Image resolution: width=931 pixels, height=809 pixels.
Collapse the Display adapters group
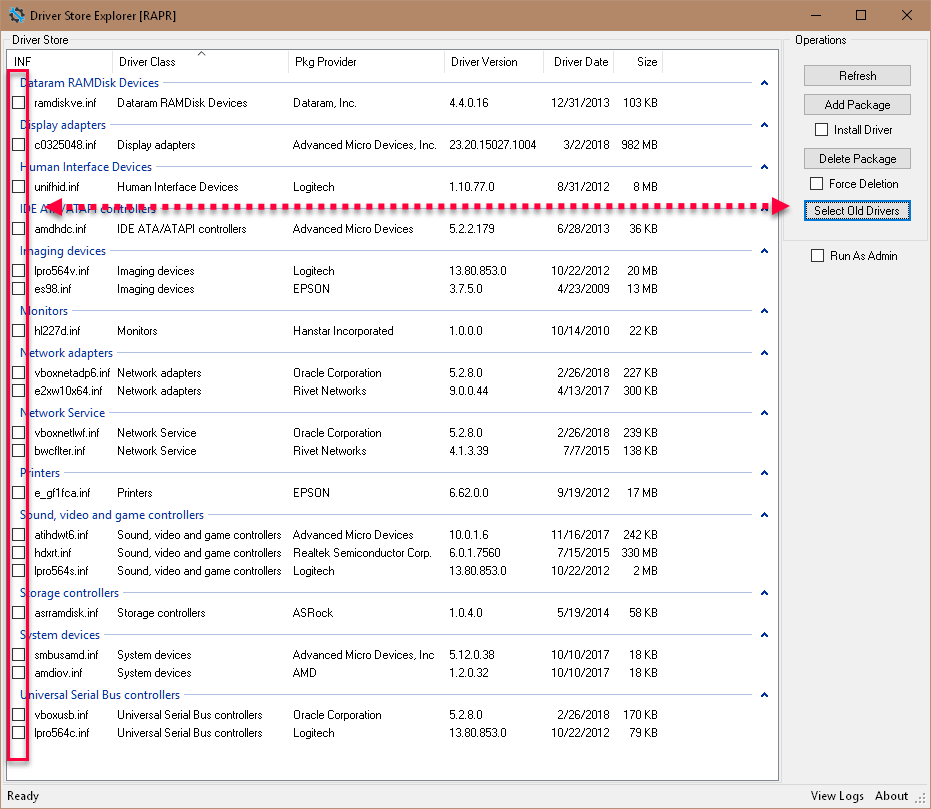pos(764,125)
